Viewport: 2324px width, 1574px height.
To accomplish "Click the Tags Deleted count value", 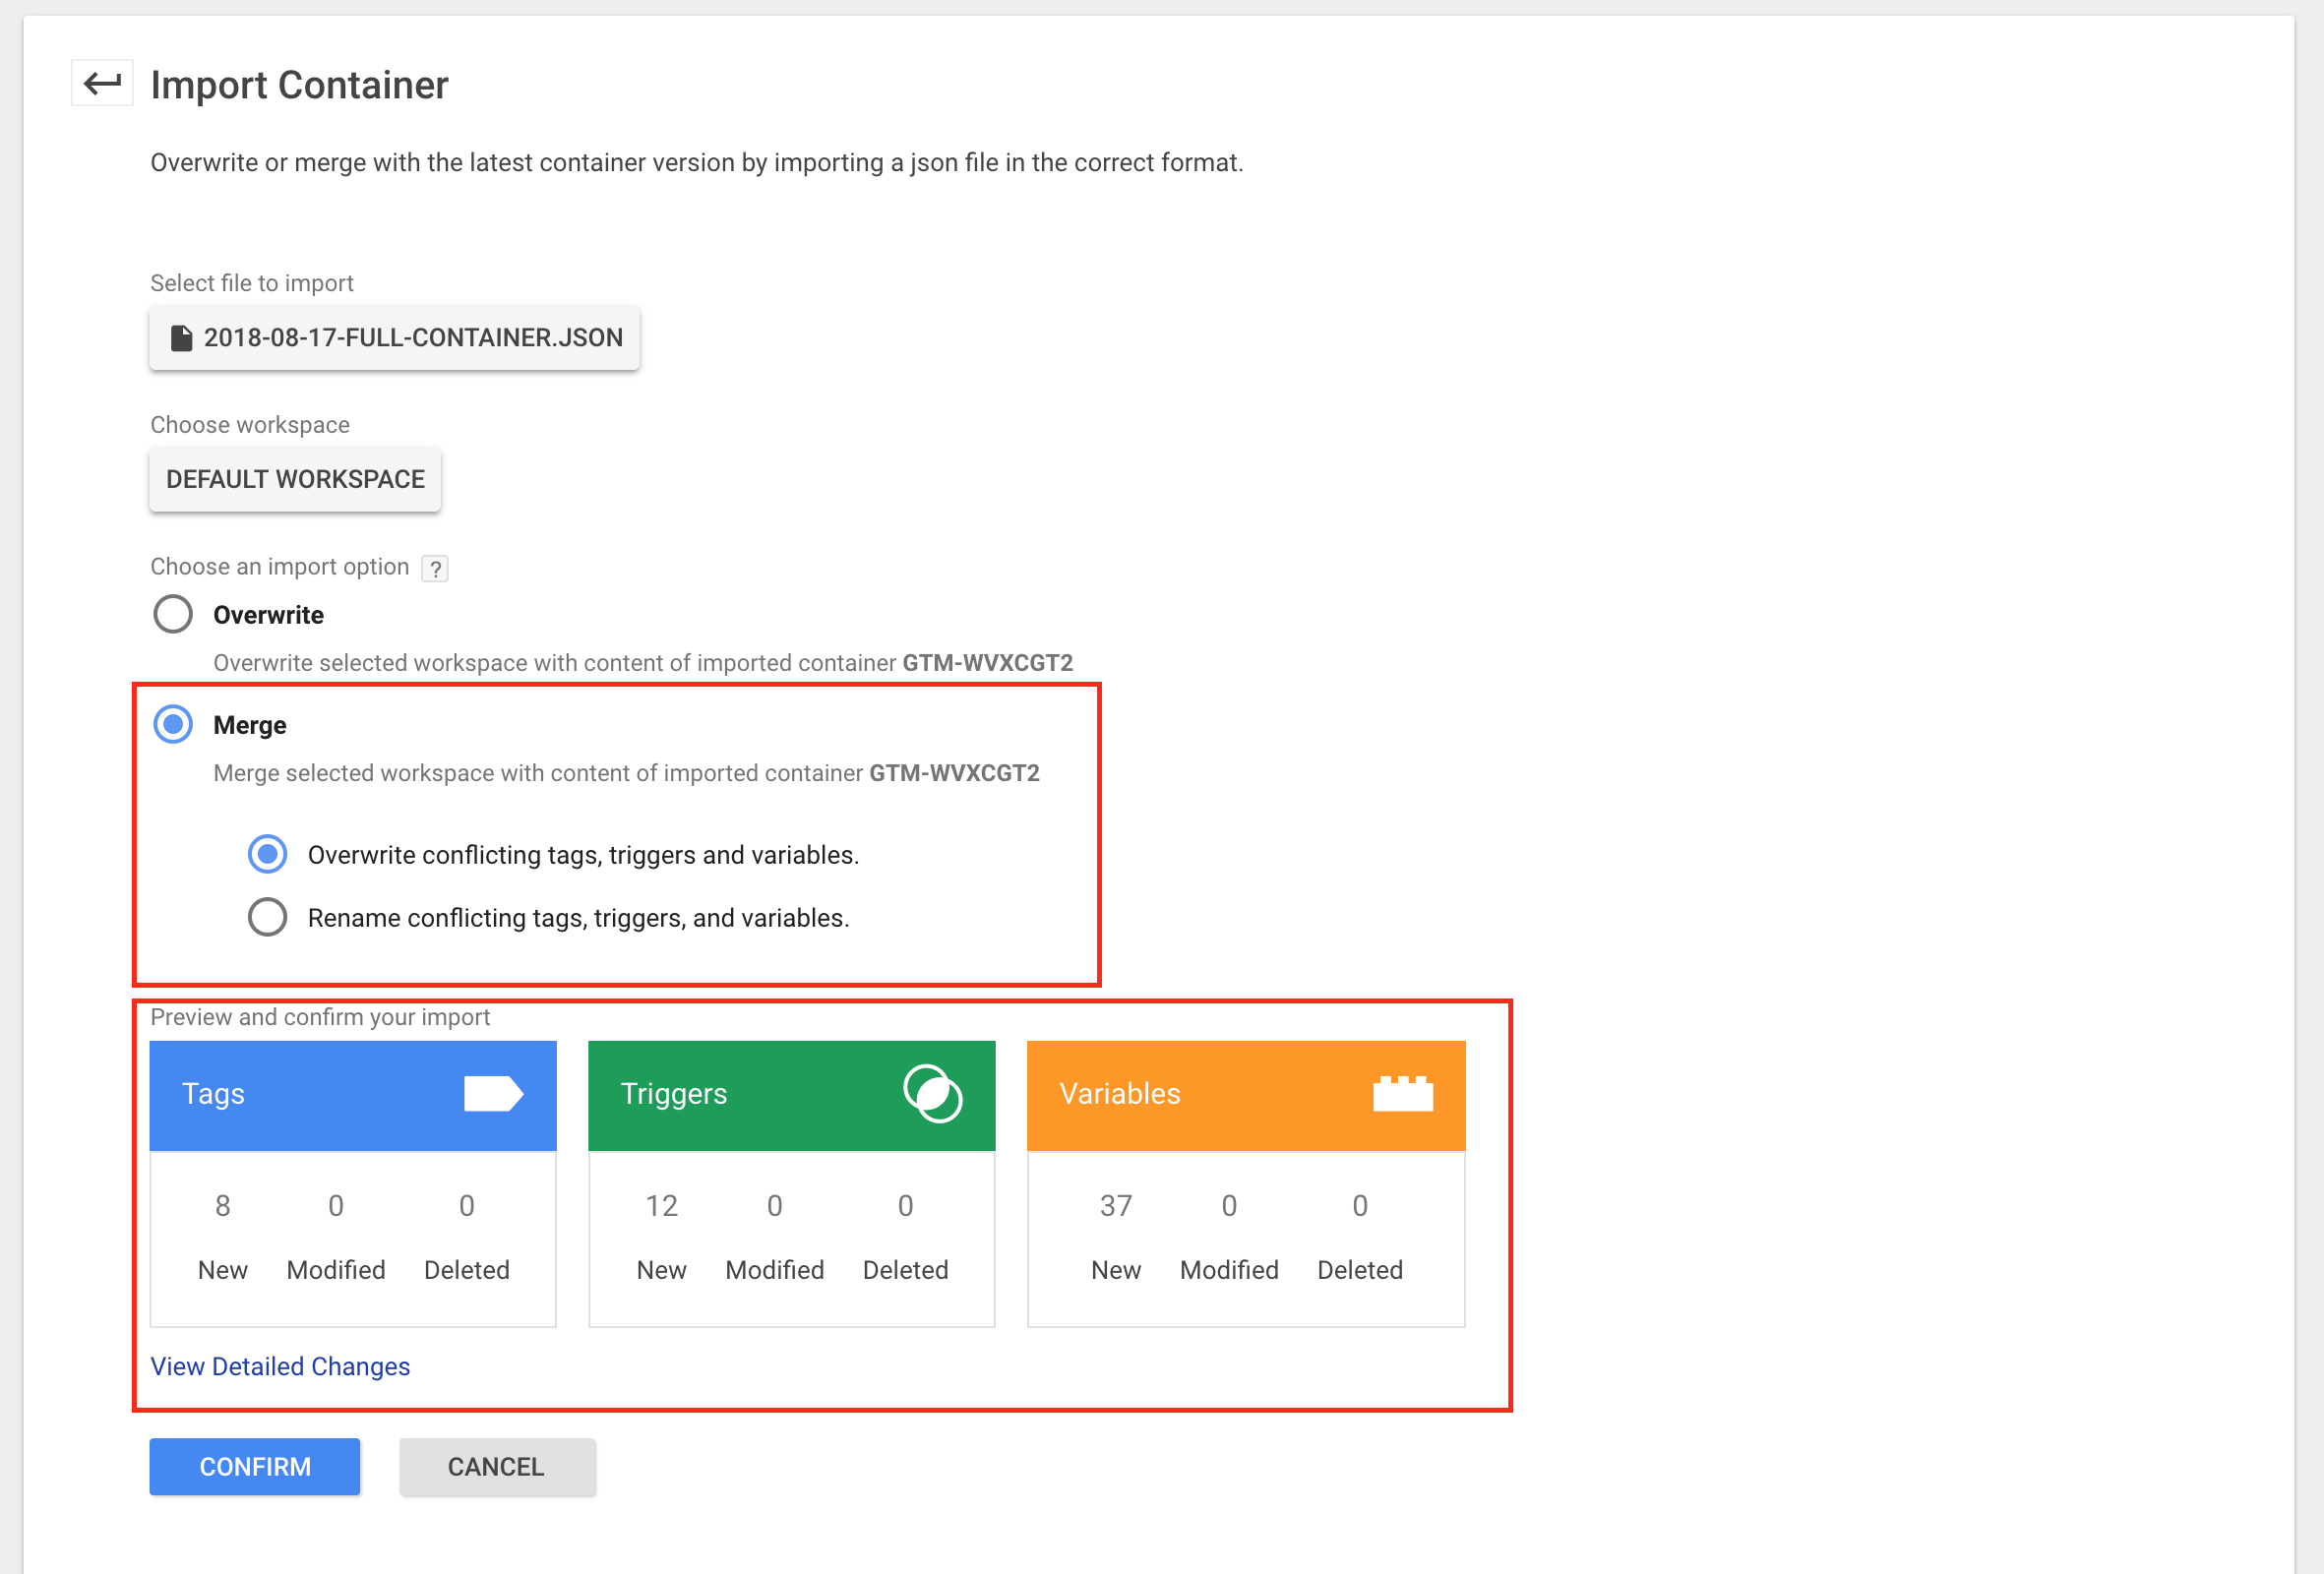I will pos(466,1206).
